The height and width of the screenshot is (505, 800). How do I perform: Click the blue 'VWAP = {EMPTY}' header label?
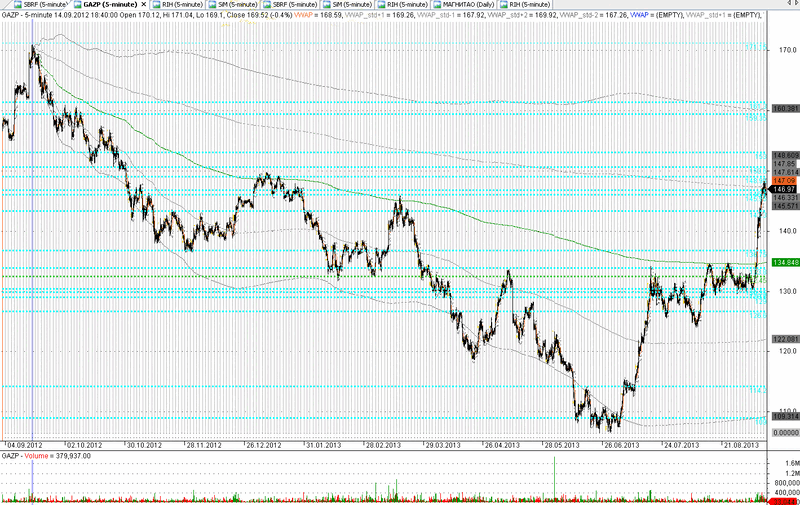pos(657,15)
